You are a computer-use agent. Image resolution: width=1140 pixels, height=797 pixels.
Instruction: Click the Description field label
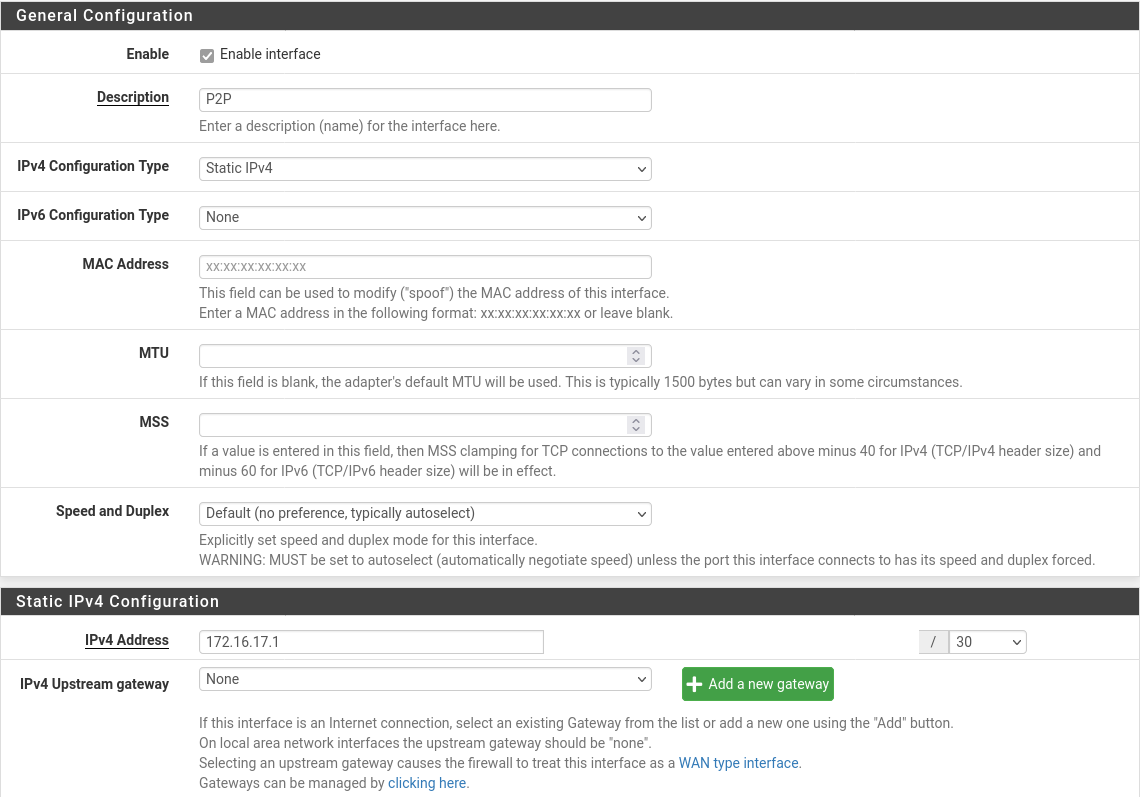133,97
